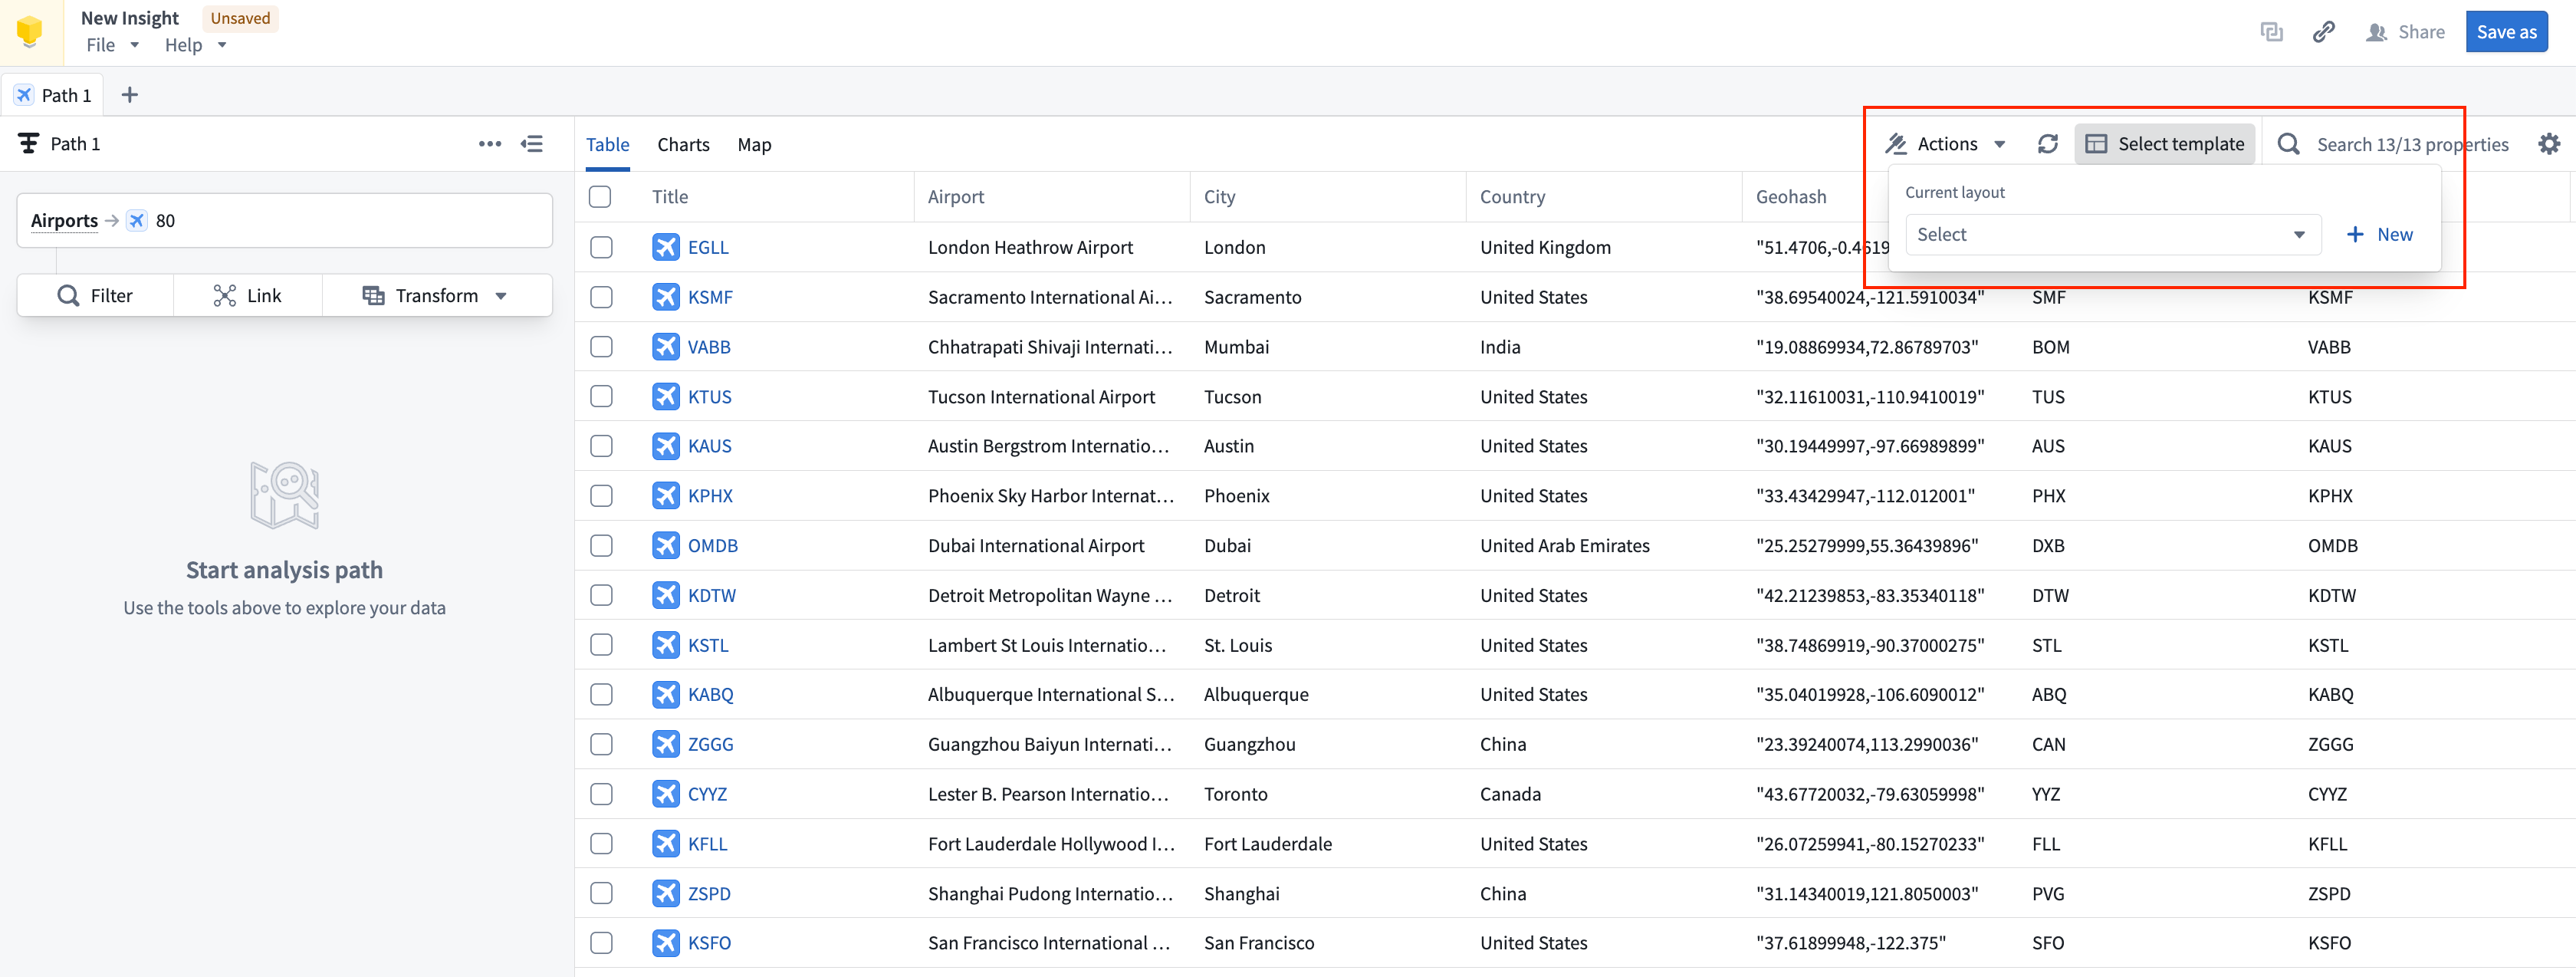Expand the Actions dropdown

[1945, 143]
